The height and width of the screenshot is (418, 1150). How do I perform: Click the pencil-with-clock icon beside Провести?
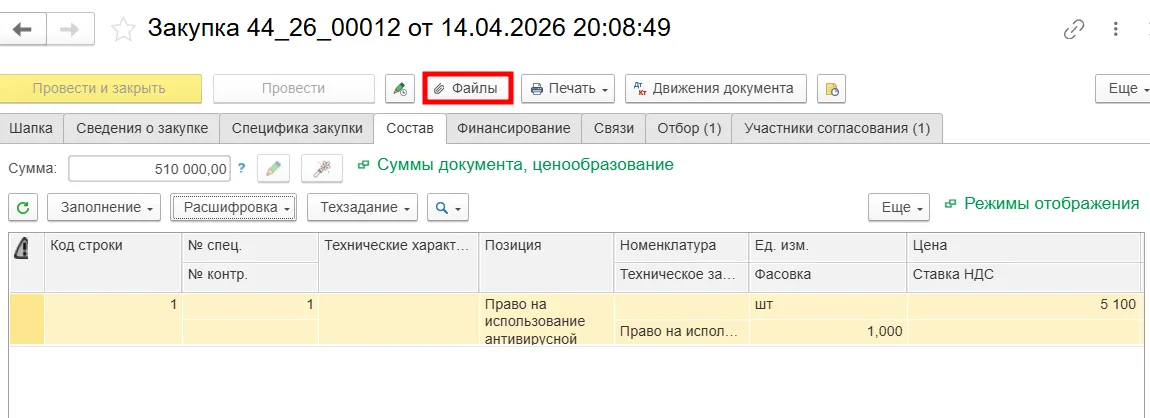pos(400,89)
